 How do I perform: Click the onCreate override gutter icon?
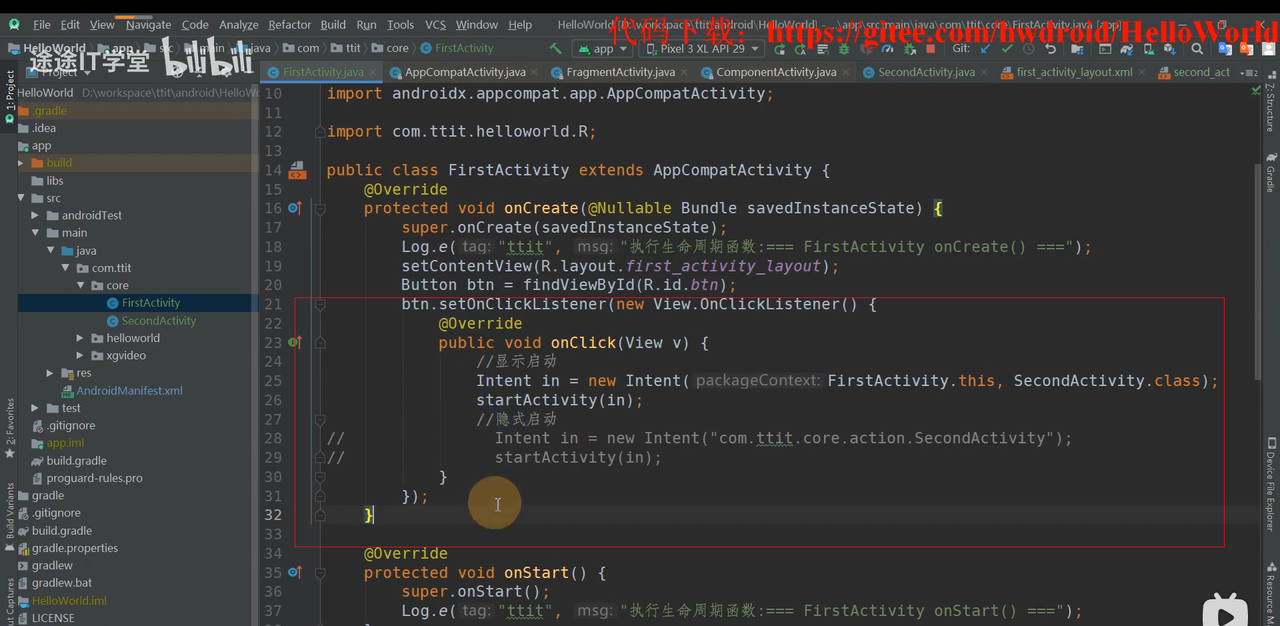coord(295,208)
